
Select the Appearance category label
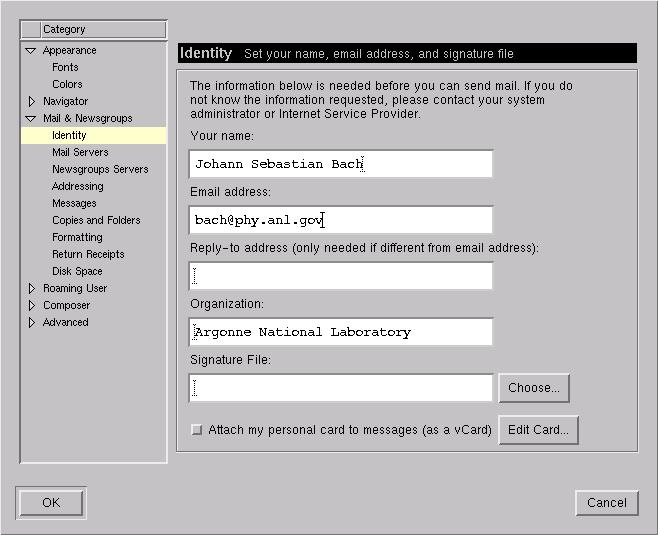(70, 50)
